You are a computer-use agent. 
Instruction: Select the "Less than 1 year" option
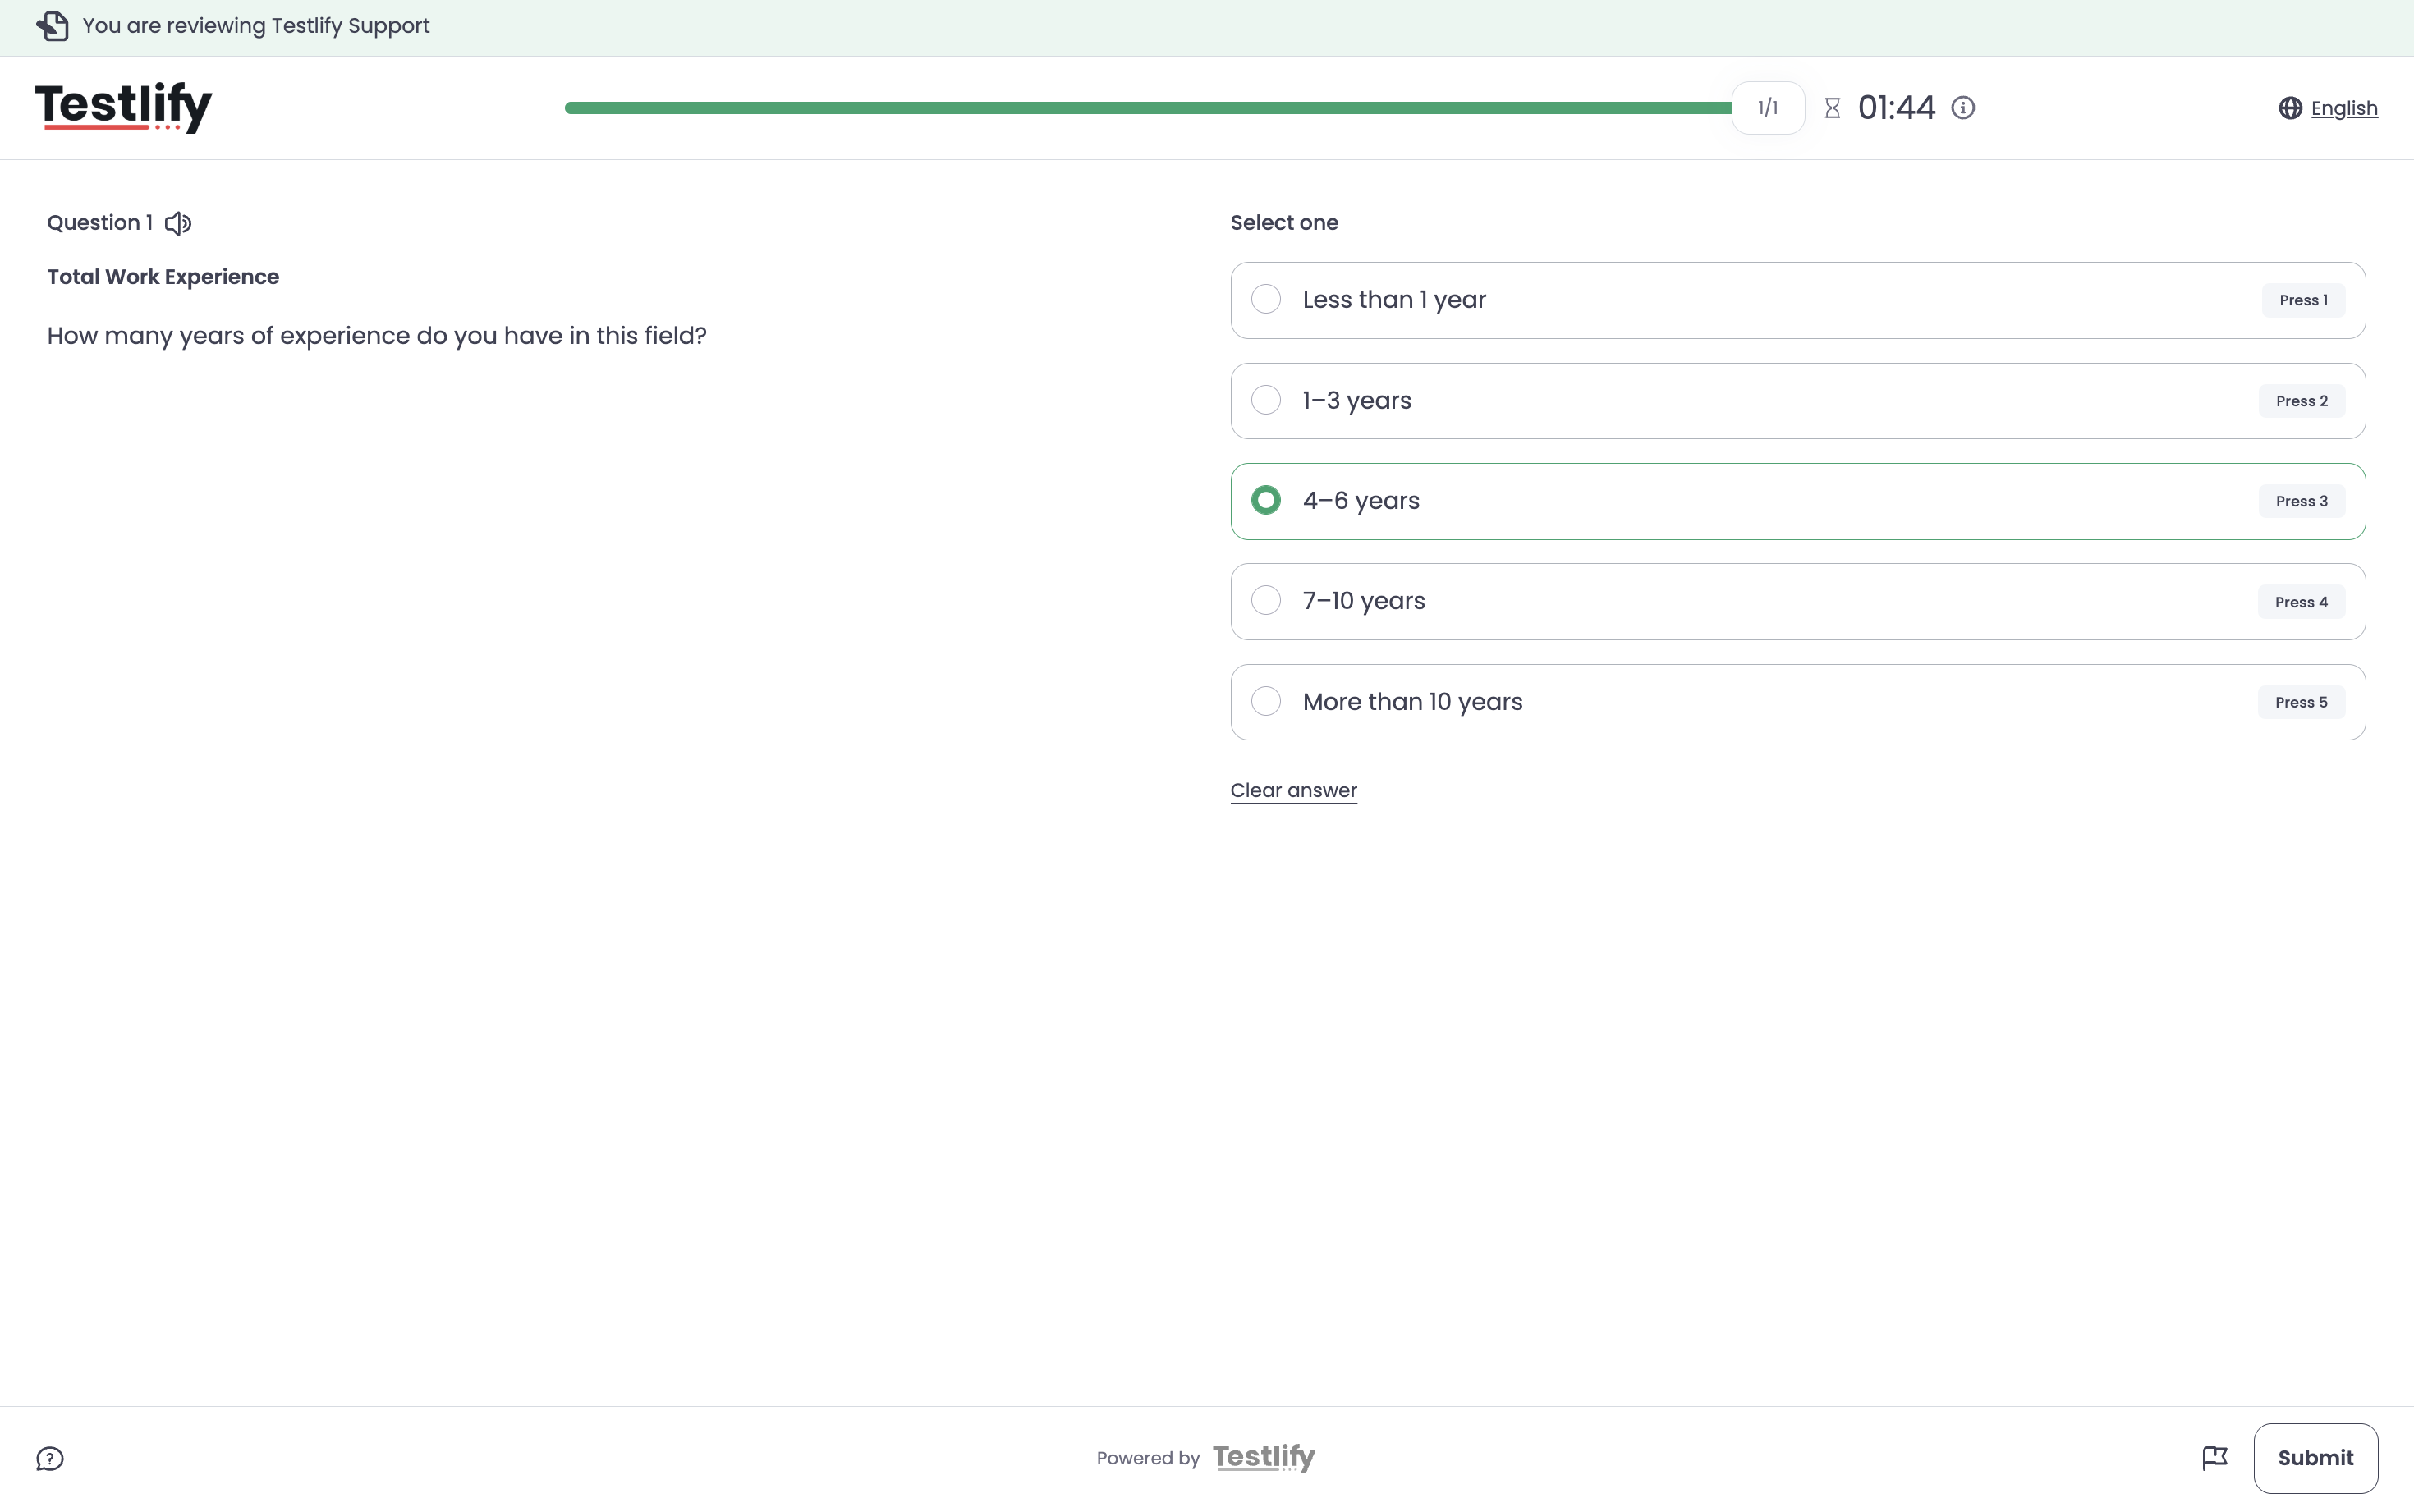tap(1798, 300)
